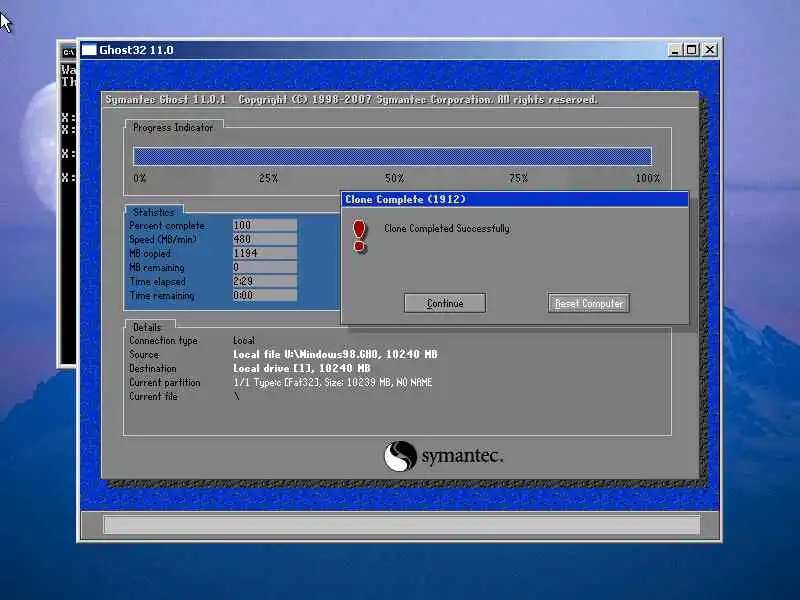The height and width of the screenshot is (600, 800).
Task: Click the 100% progress scale label
Action: click(648, 178)
